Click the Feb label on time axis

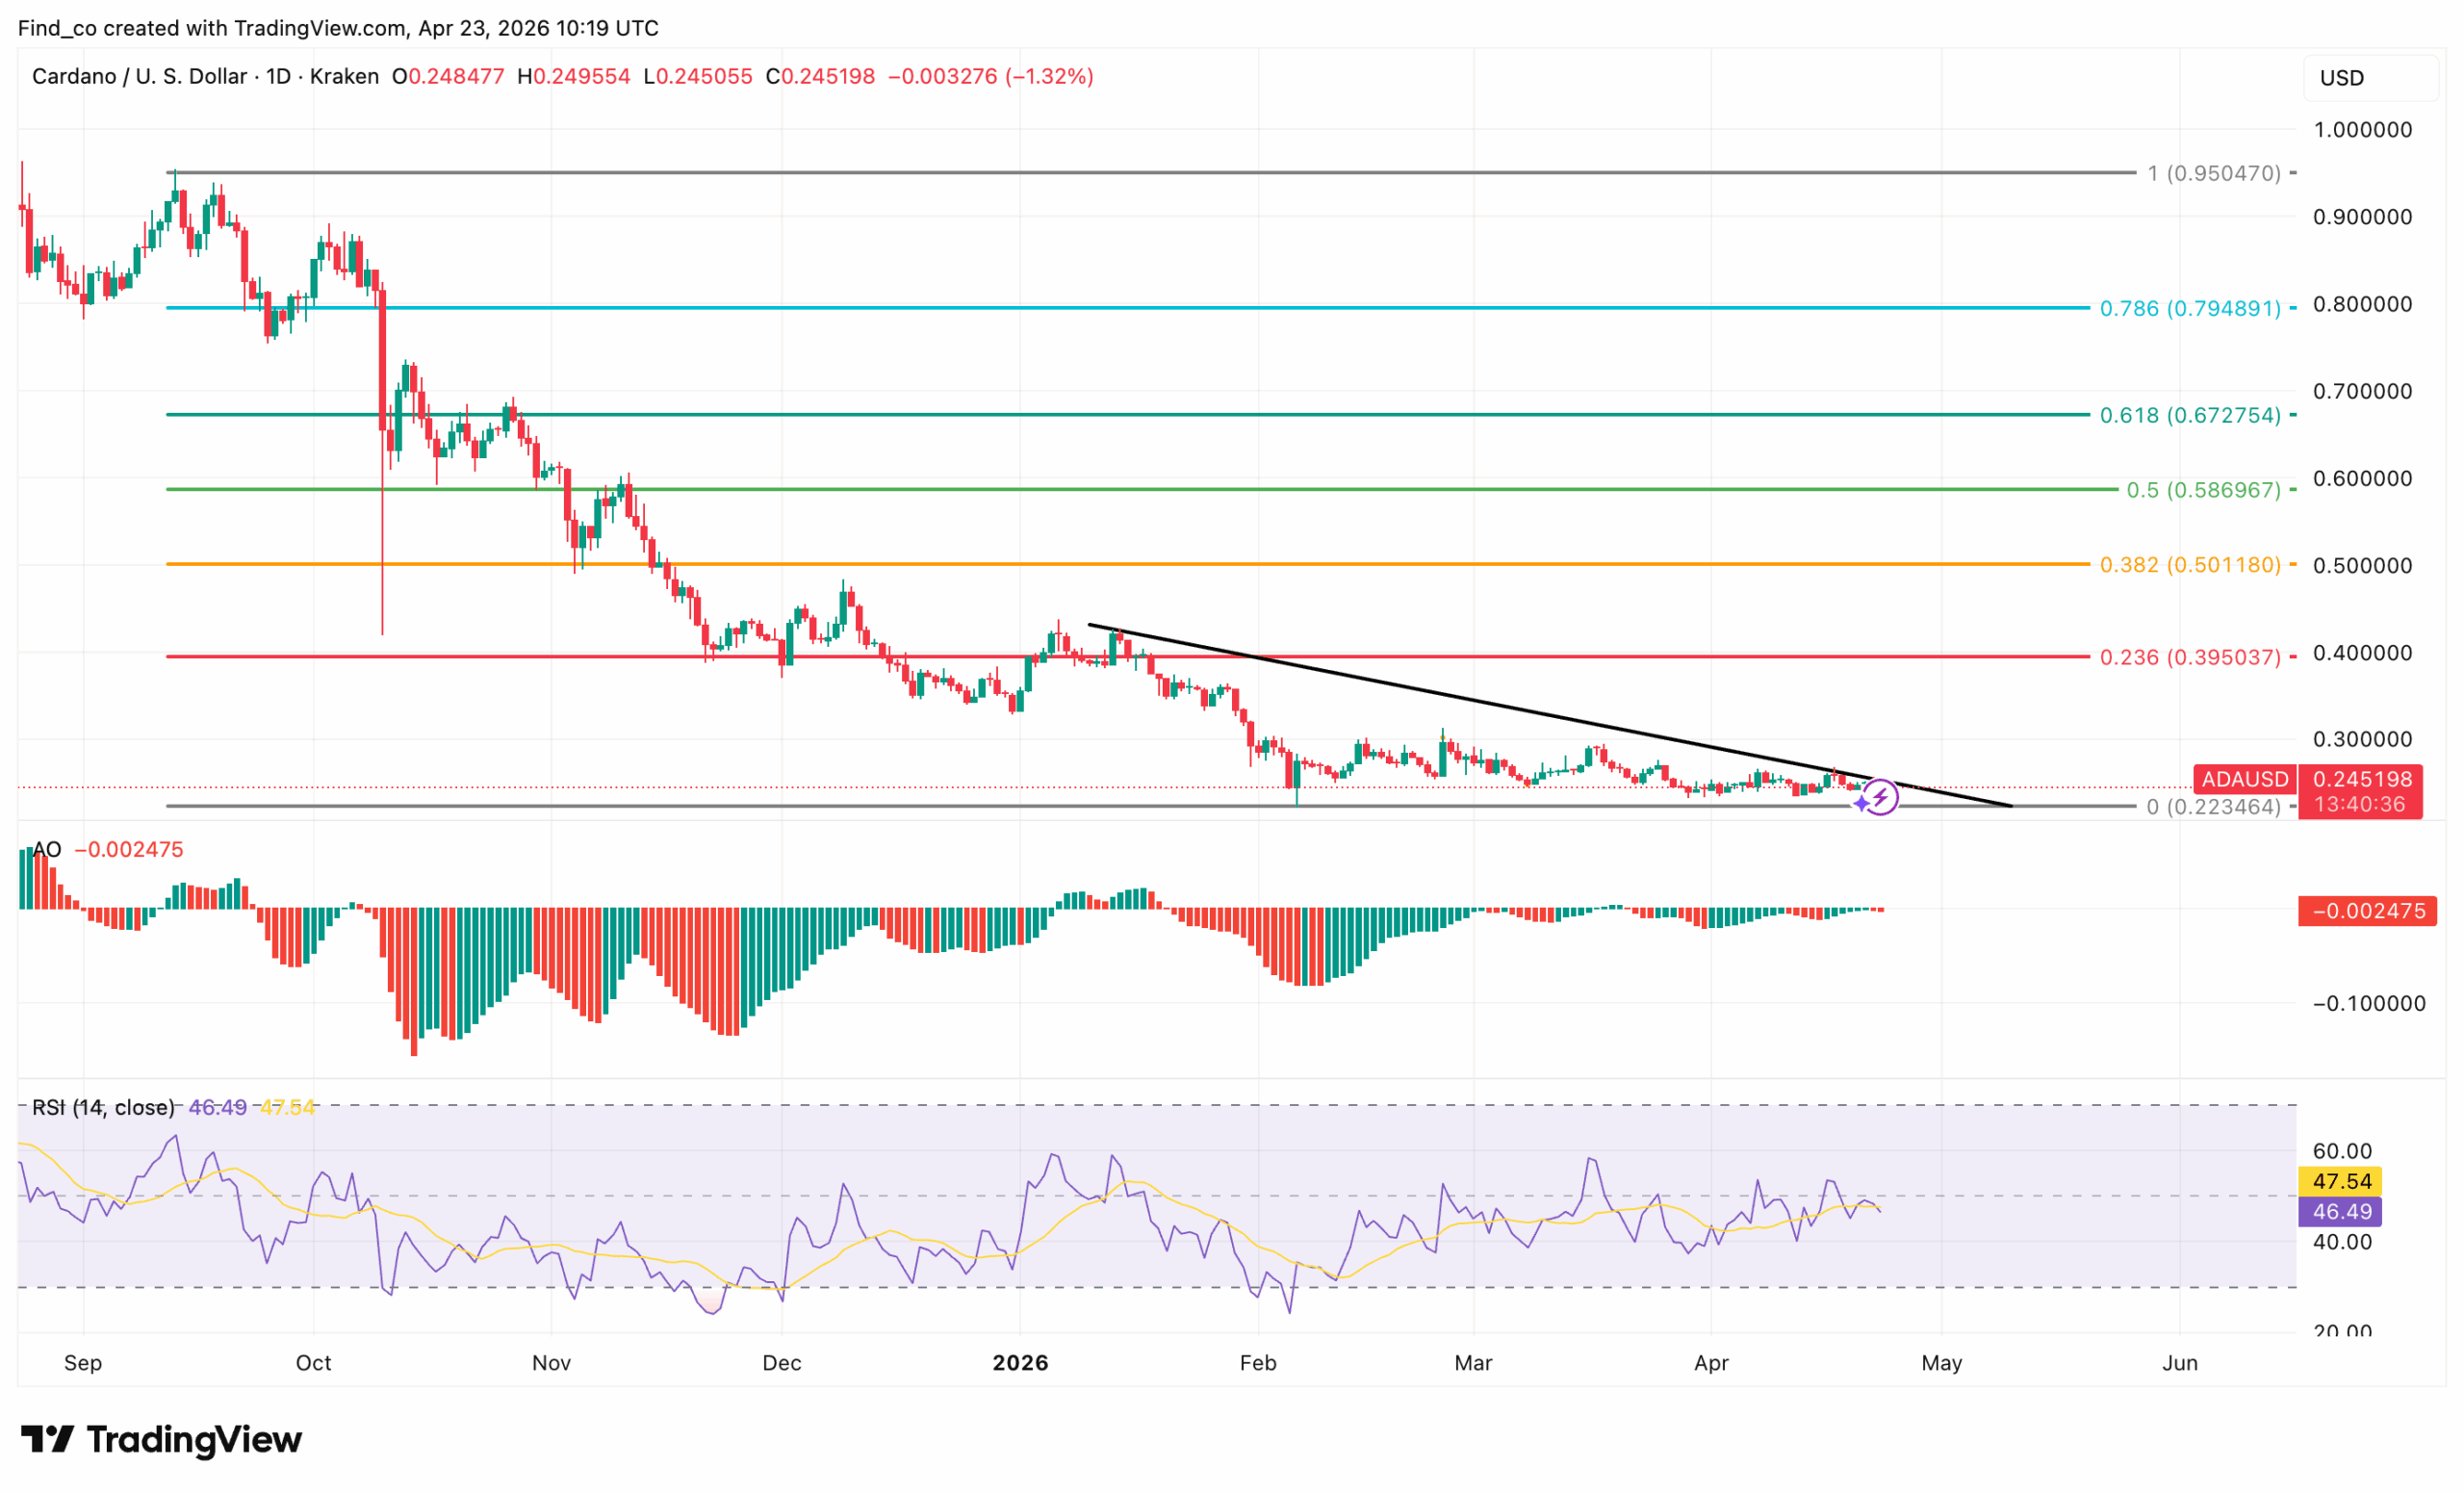pos(1258,1363)
